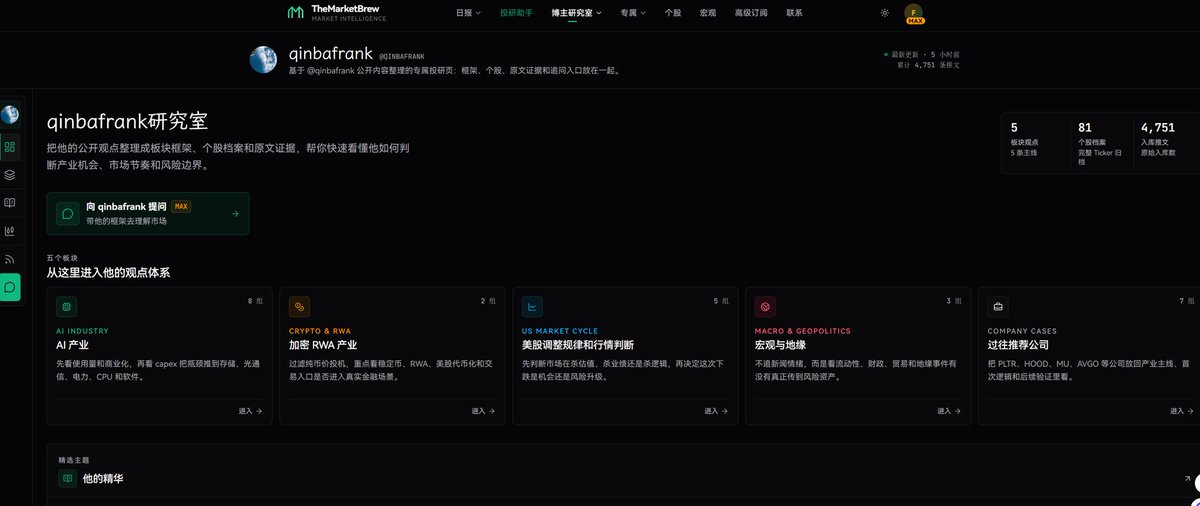Expand the 日报 dropdown menu
Screen dimensions: 1200x506
pos(468,13)
